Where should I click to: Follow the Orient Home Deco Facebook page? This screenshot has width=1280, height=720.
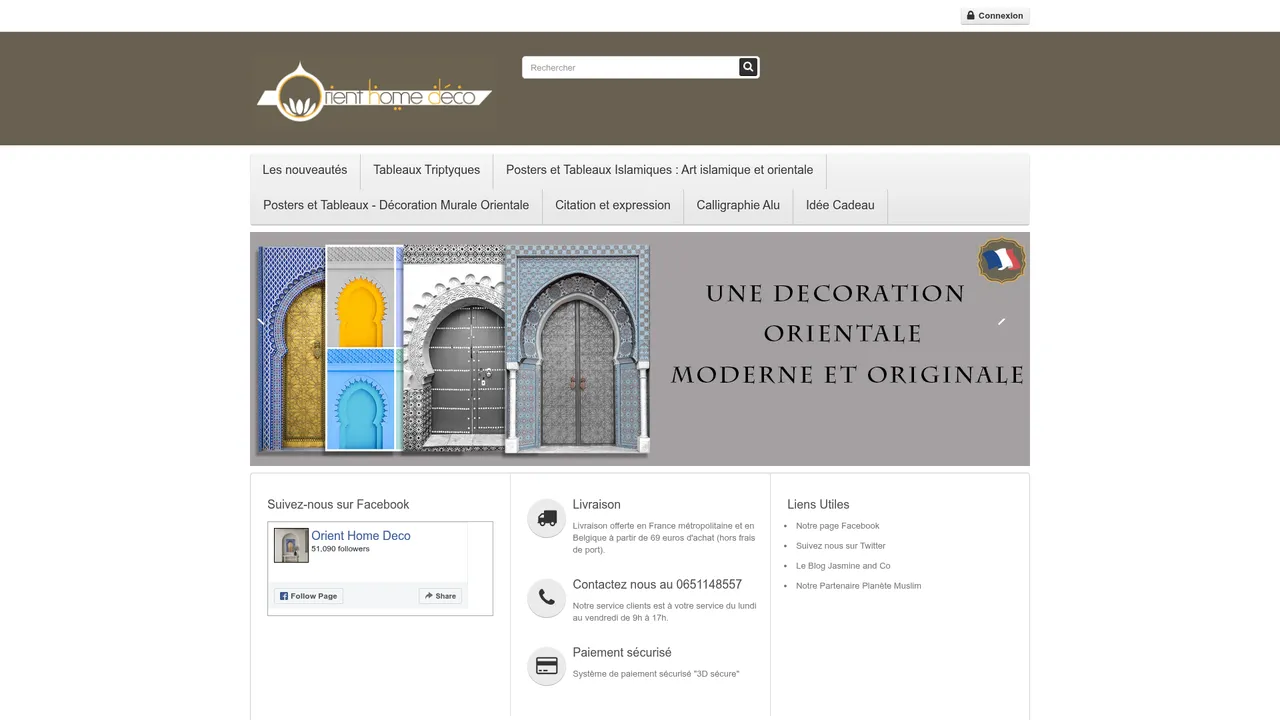[x=308, y=596]
